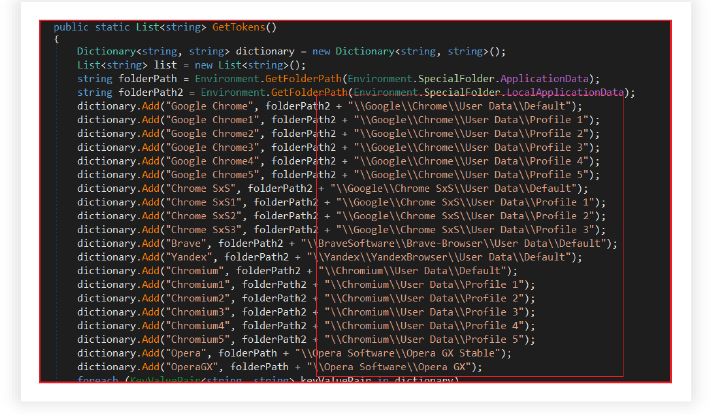Screen dimensions: 711x415
Task: Click the "Chrome SxS2" key string
Action: tap(204, 216)
